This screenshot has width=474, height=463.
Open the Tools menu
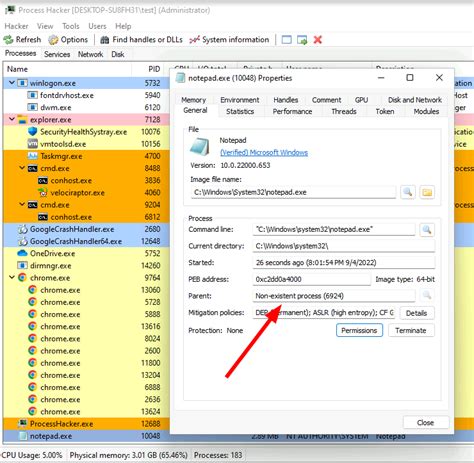[71, 26]
